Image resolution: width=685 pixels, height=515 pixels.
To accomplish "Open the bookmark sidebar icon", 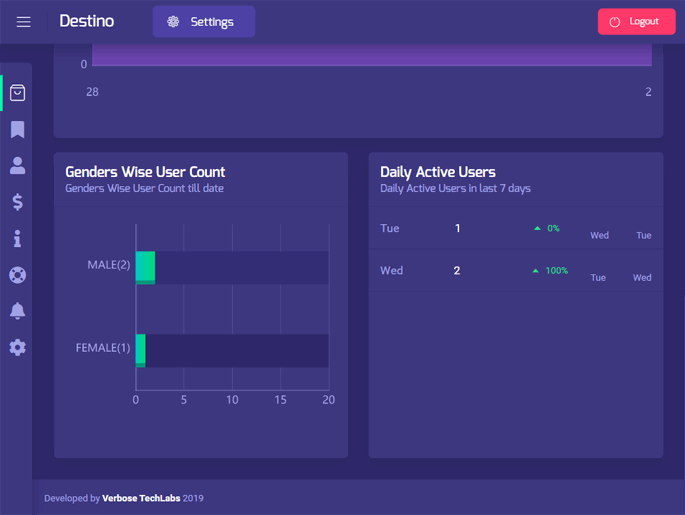I will (17, 130).
